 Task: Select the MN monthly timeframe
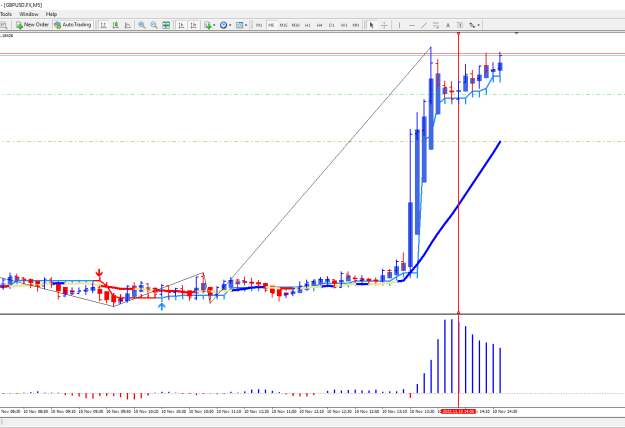pos(356,25)
